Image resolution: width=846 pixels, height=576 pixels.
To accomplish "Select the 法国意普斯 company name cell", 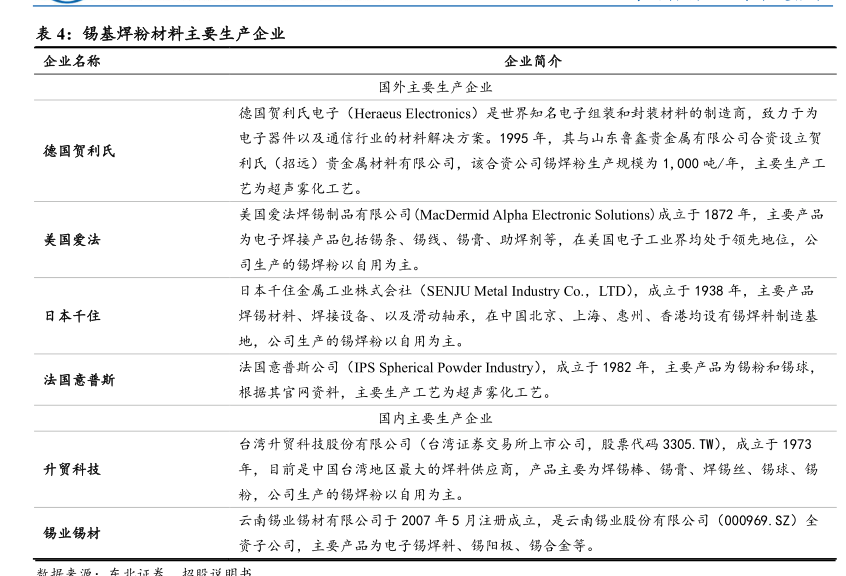I will click(79, 380).
